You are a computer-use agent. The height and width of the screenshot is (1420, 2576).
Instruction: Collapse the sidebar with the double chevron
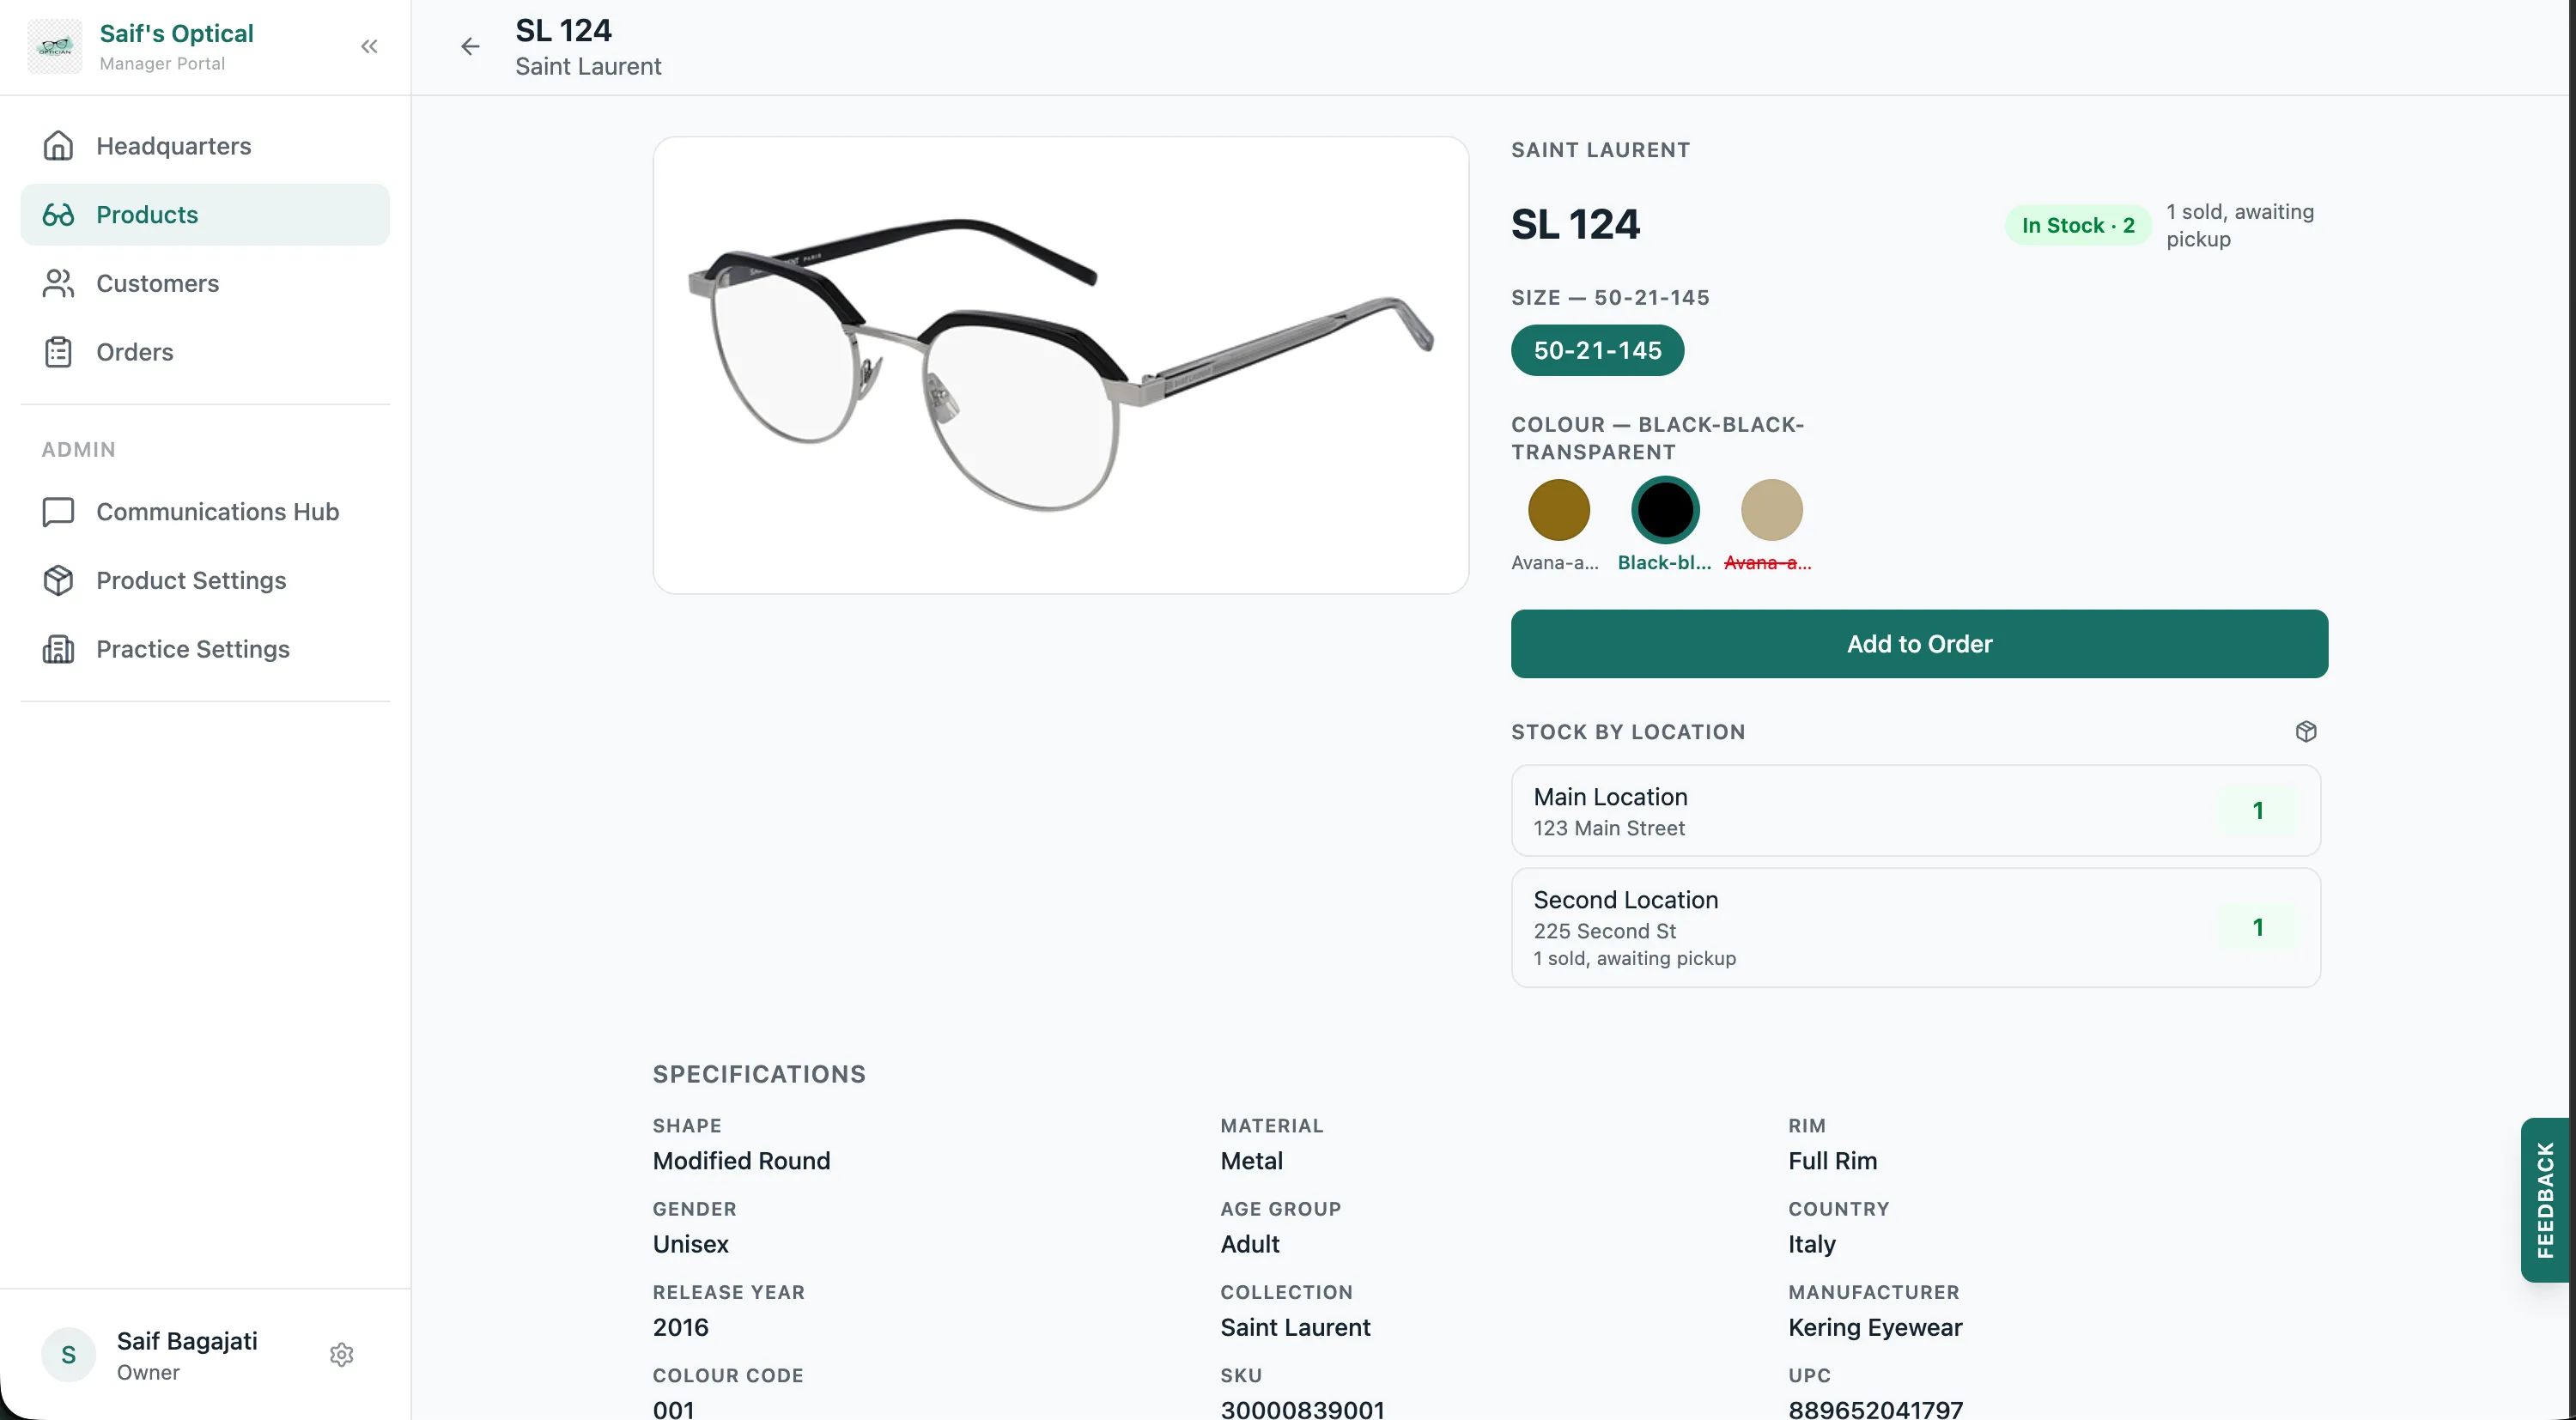click(x=369, y=46)
